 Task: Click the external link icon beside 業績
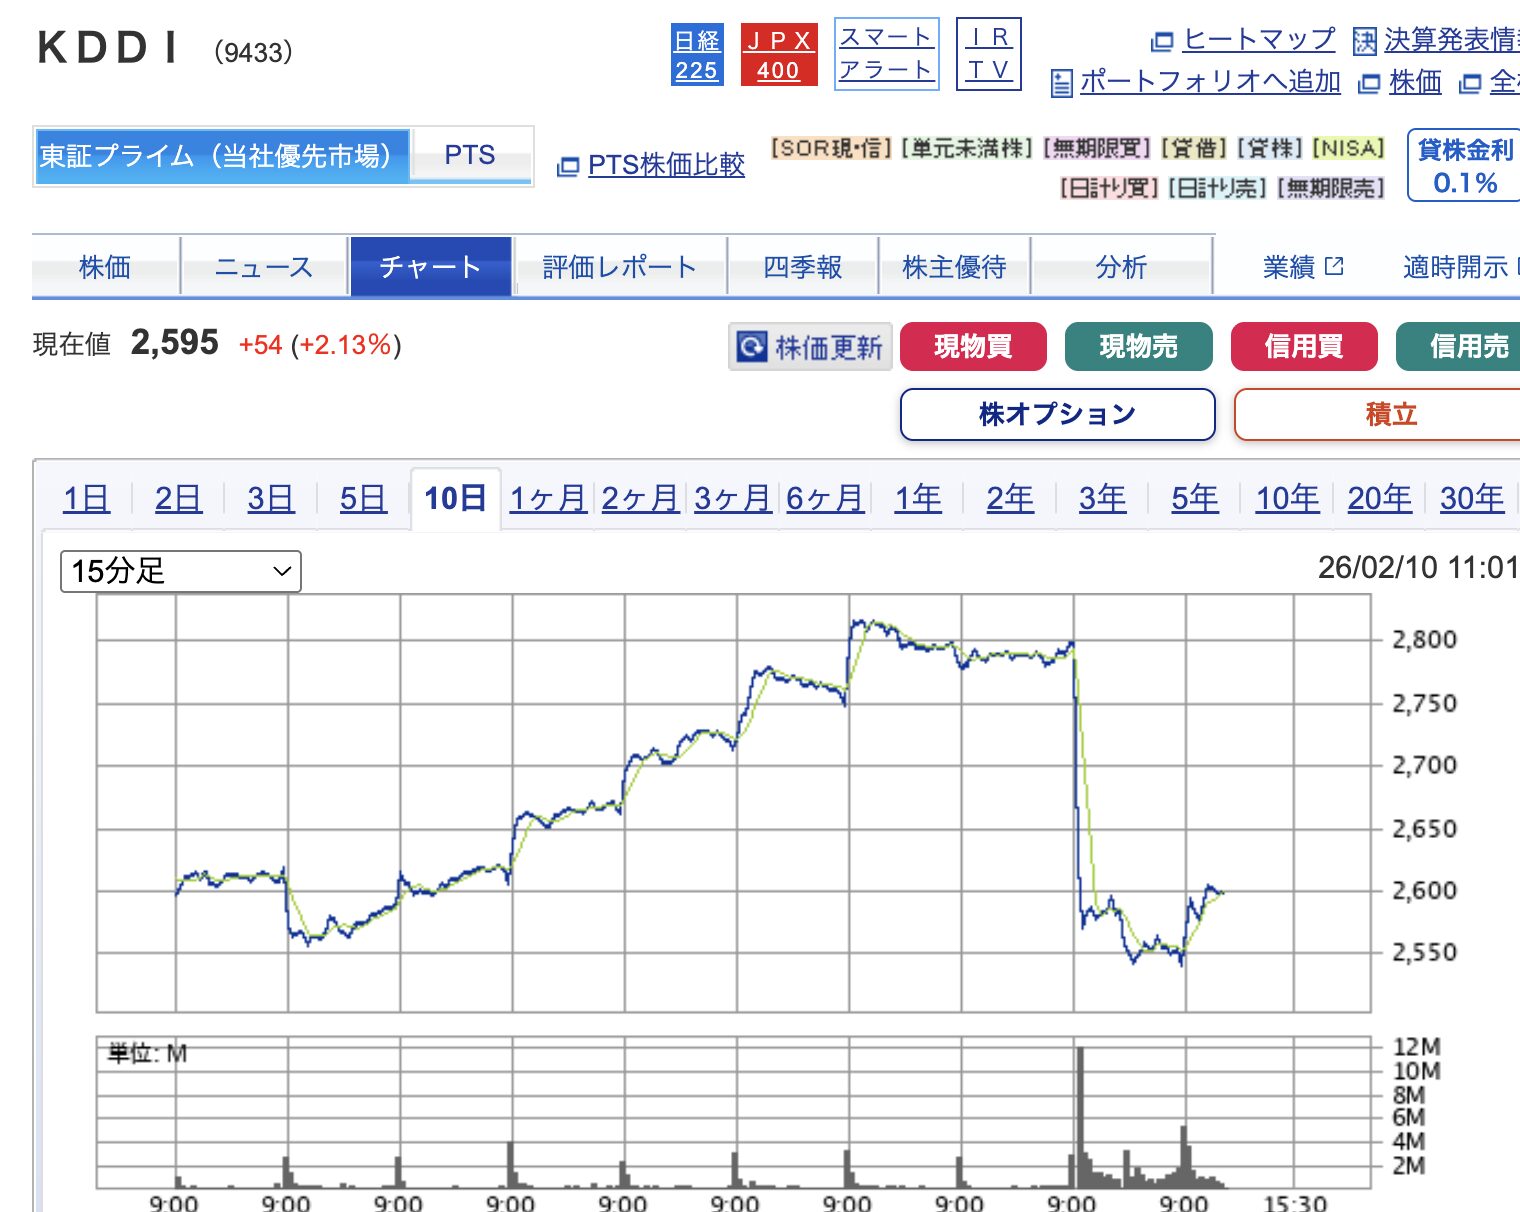click(x=1334, y=266)
